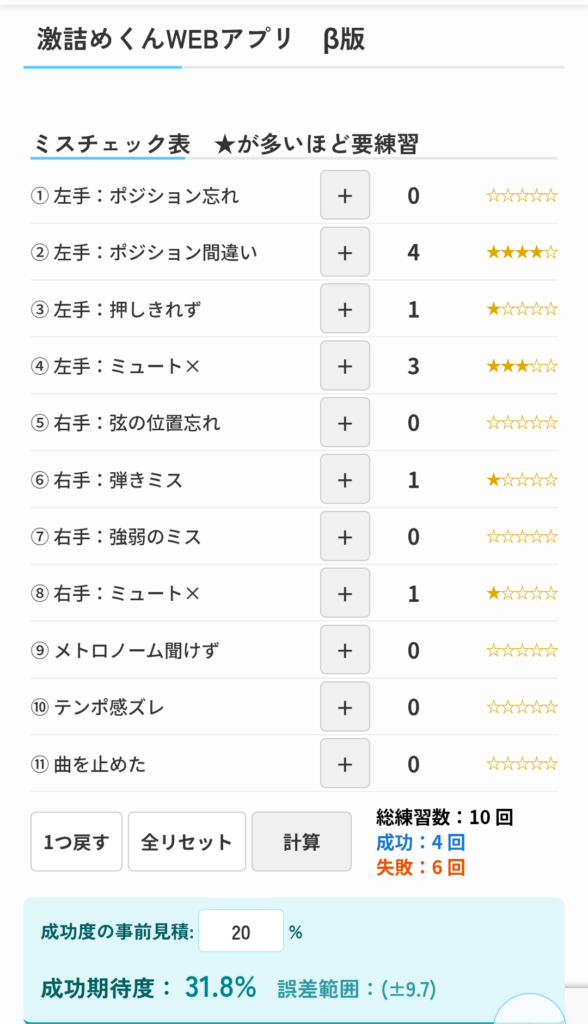Tap the empty stars for テンポ感ズレ
588x1024 pixels.
pos(519,706)
